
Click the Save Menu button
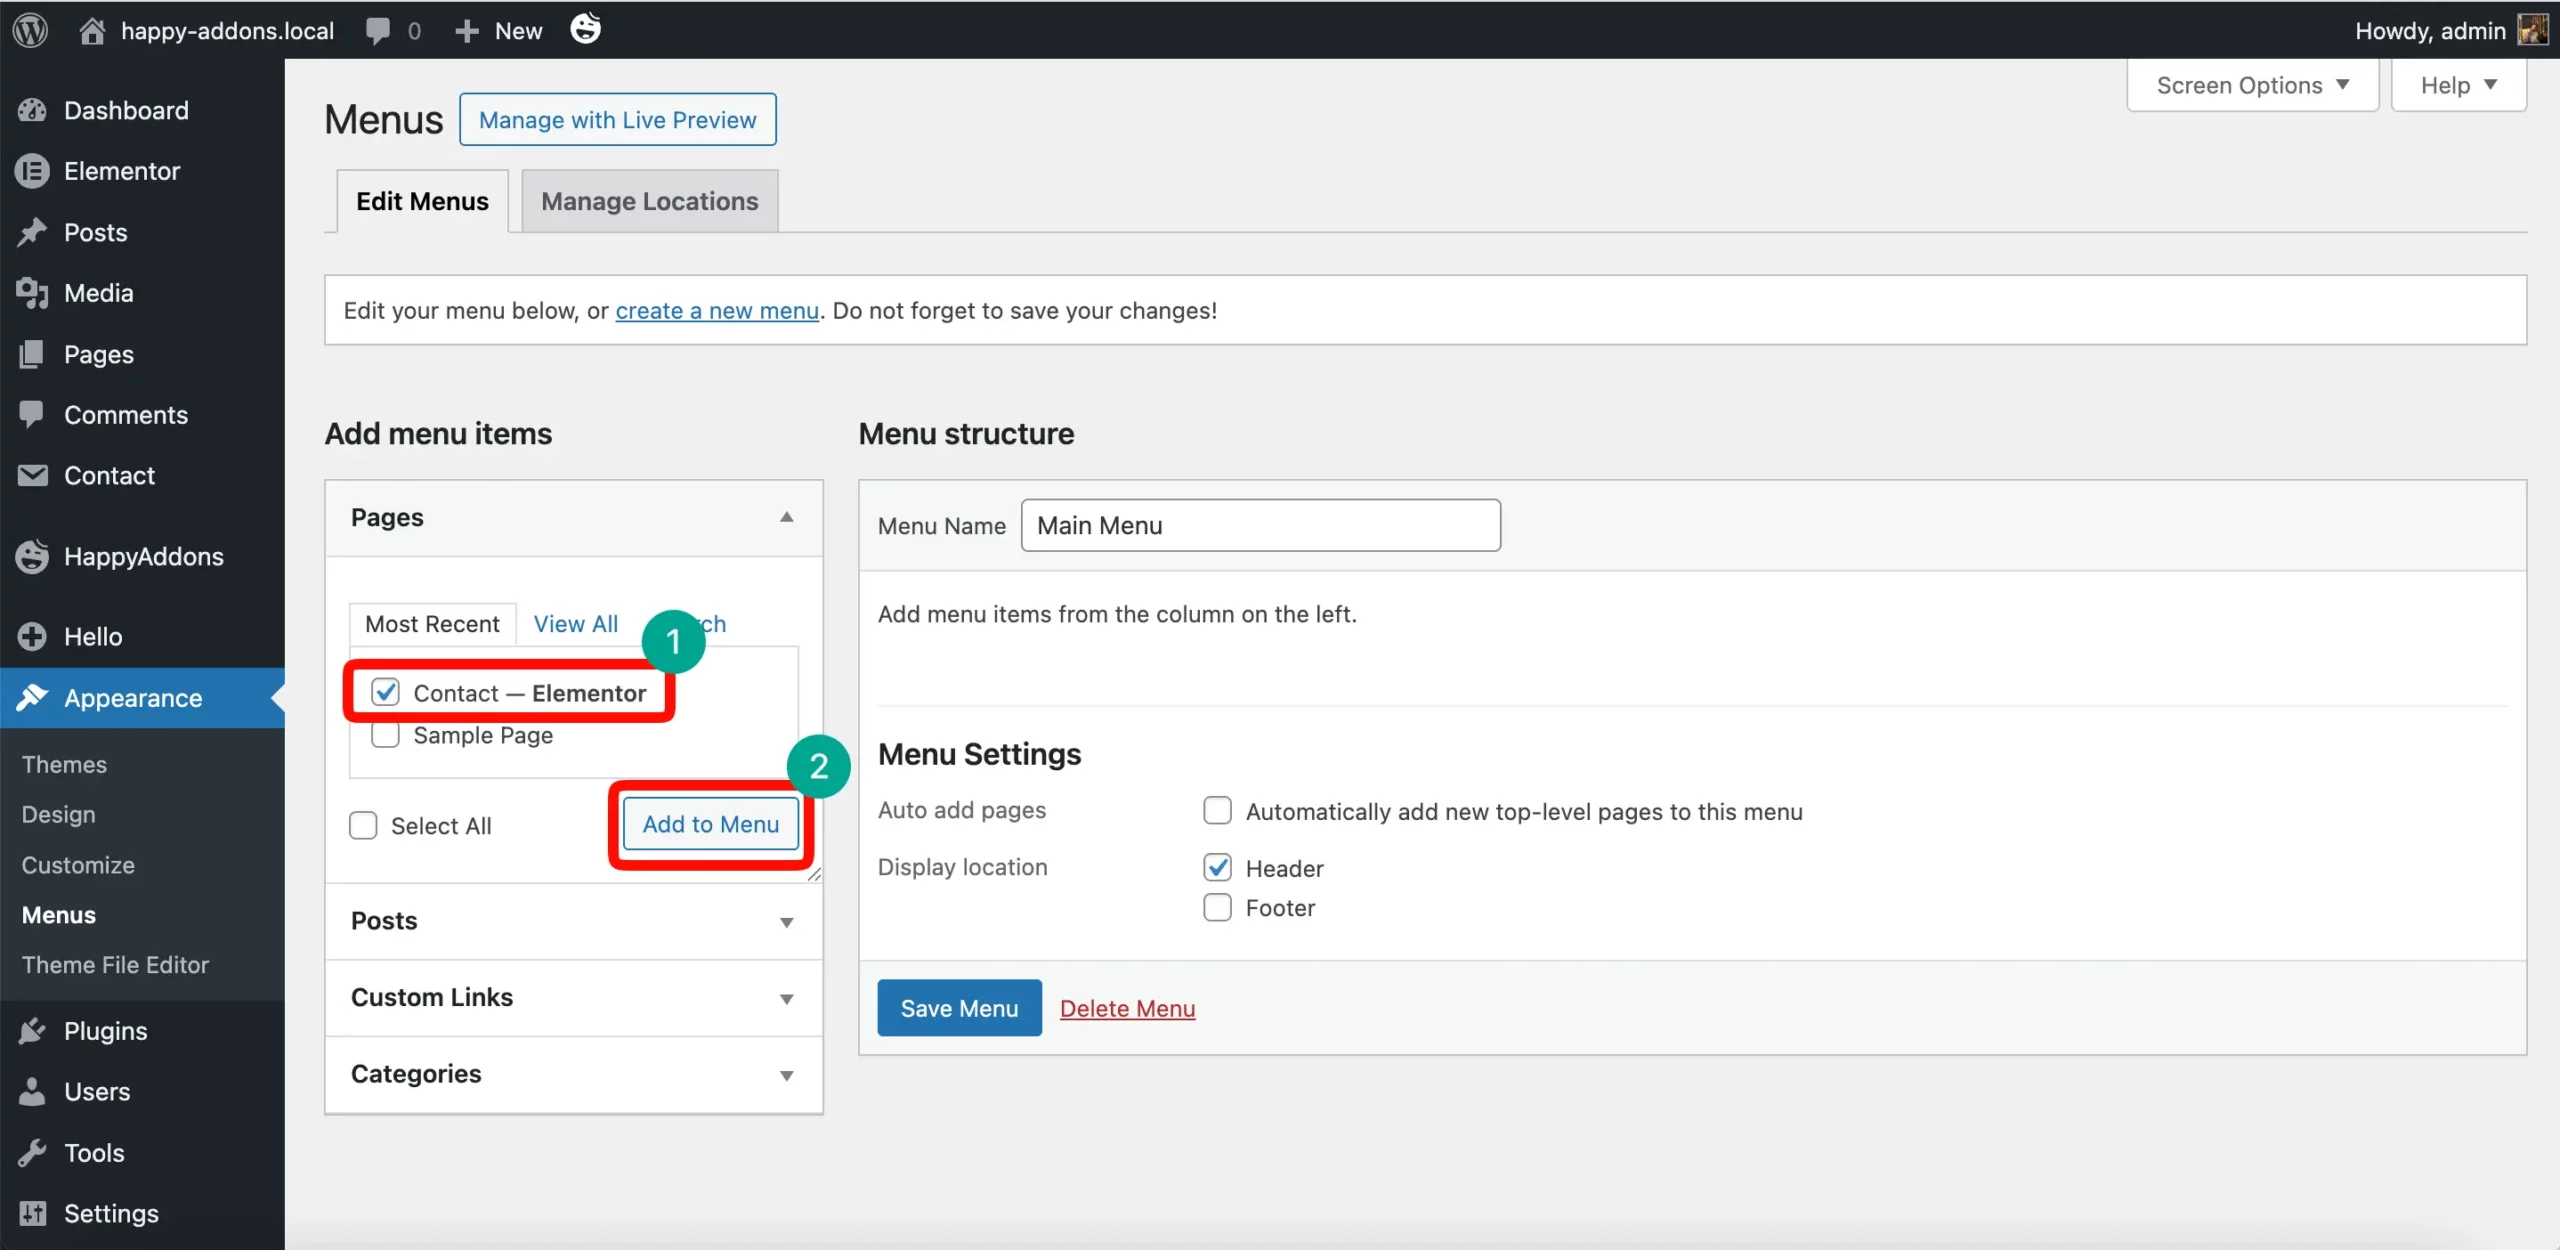pos(958,1007)
